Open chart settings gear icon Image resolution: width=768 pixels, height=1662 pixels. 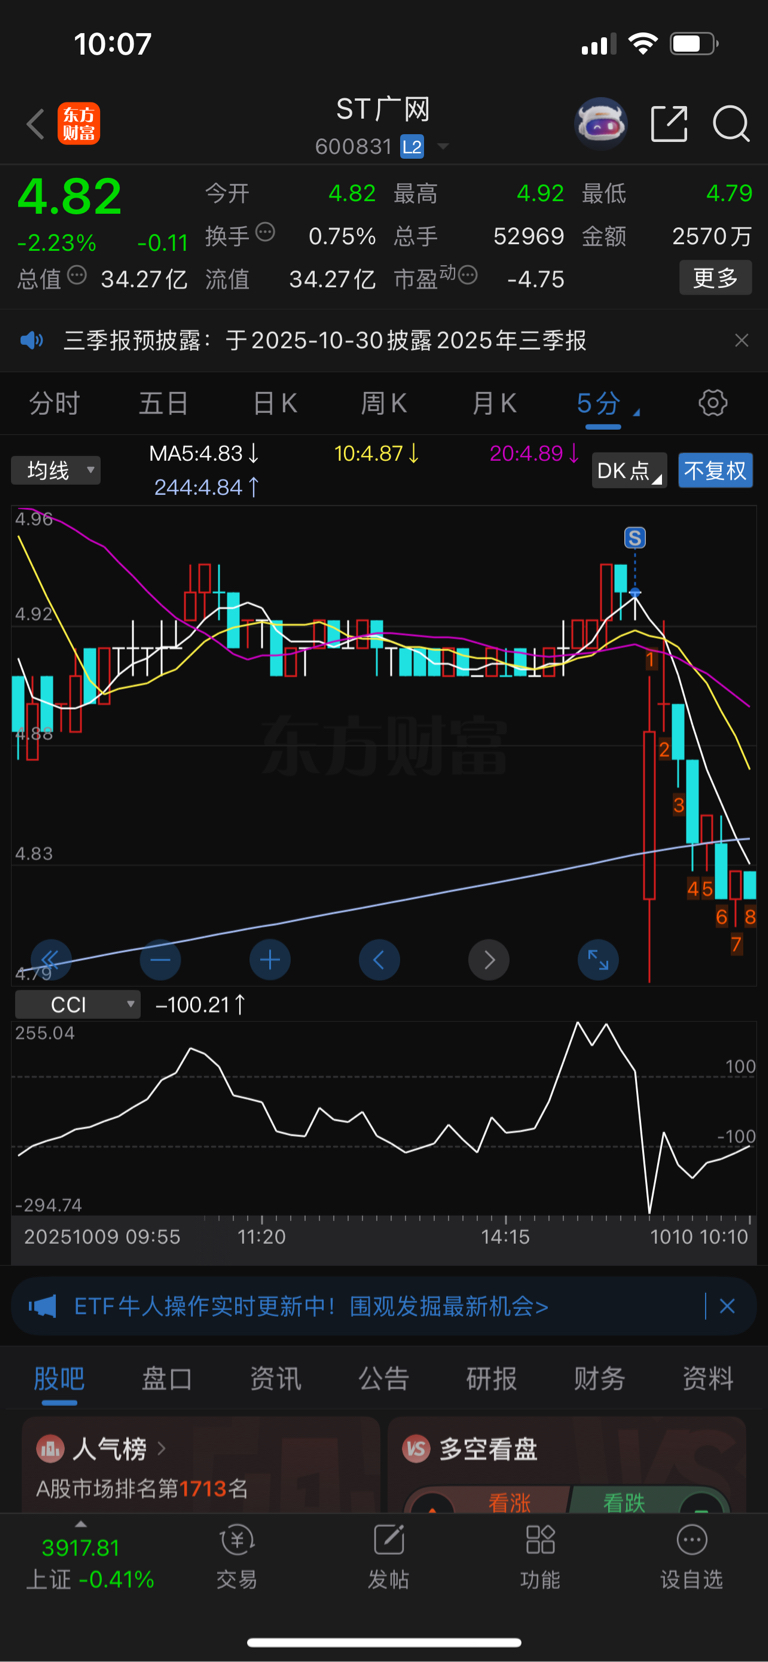tap(712, 403)
